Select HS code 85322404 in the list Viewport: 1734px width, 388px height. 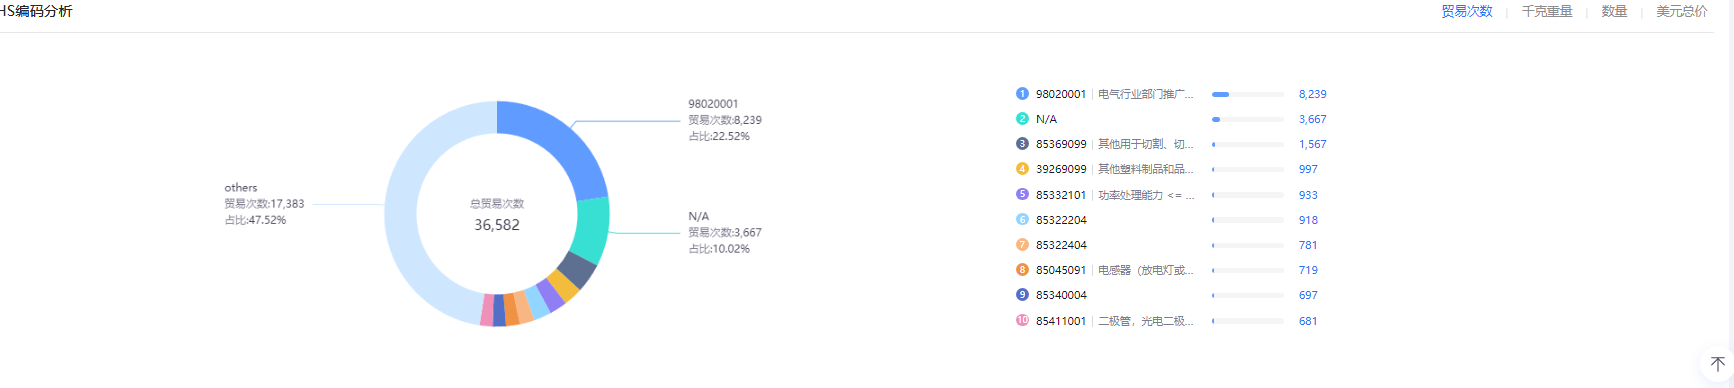click(x=1061, y=245)
